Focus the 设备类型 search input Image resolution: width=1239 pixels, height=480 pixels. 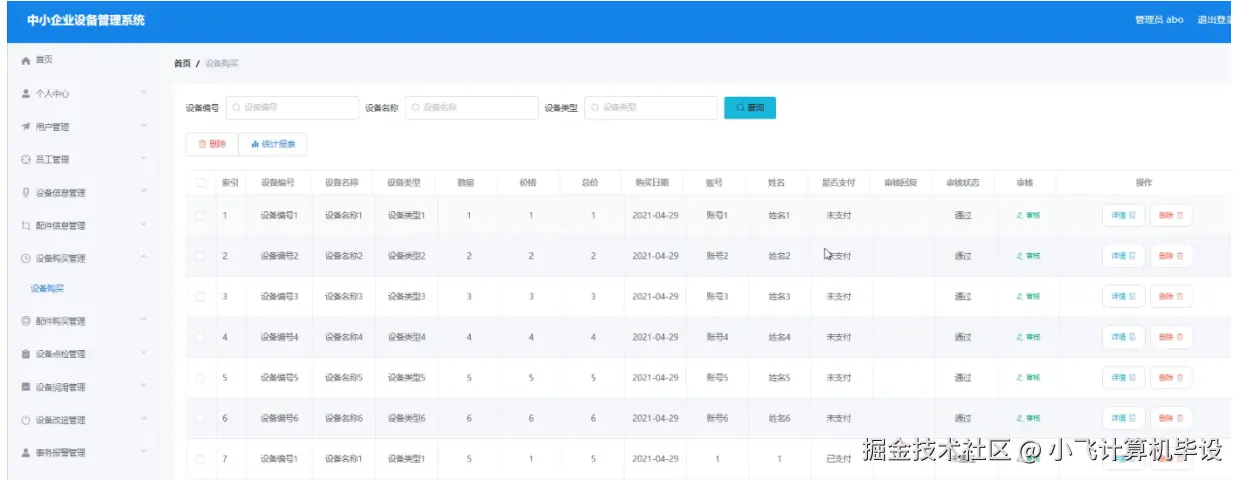point(651,107)
